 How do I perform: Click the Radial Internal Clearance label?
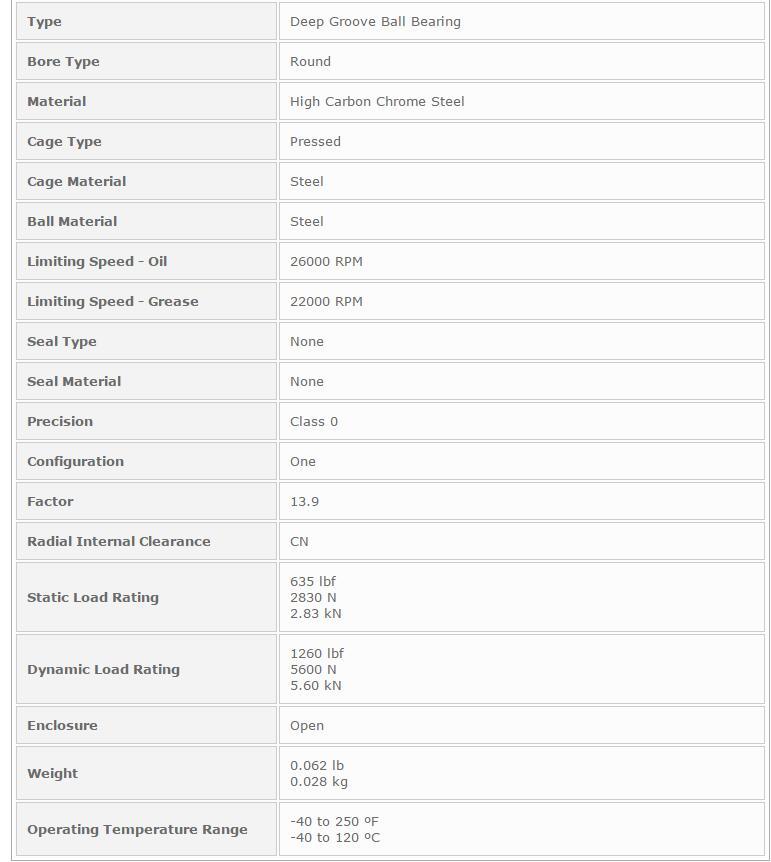(x=118, y=541)
